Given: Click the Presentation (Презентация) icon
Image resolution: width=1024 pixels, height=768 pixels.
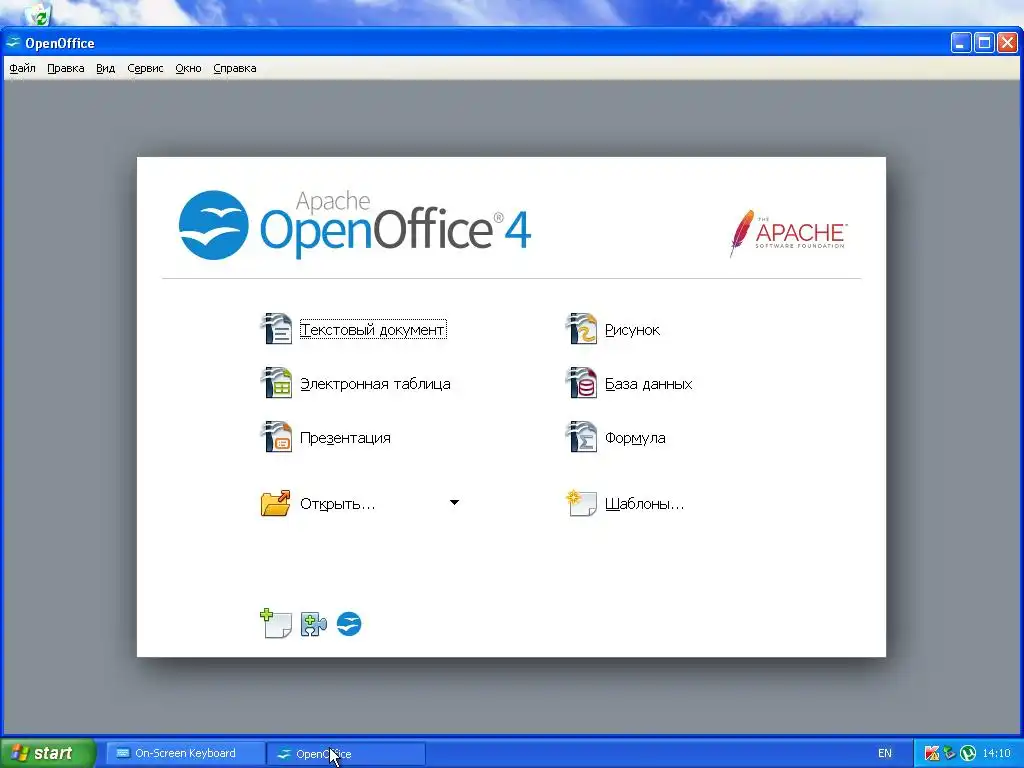Looking at the screenshot, I should [x=276, y=437].
